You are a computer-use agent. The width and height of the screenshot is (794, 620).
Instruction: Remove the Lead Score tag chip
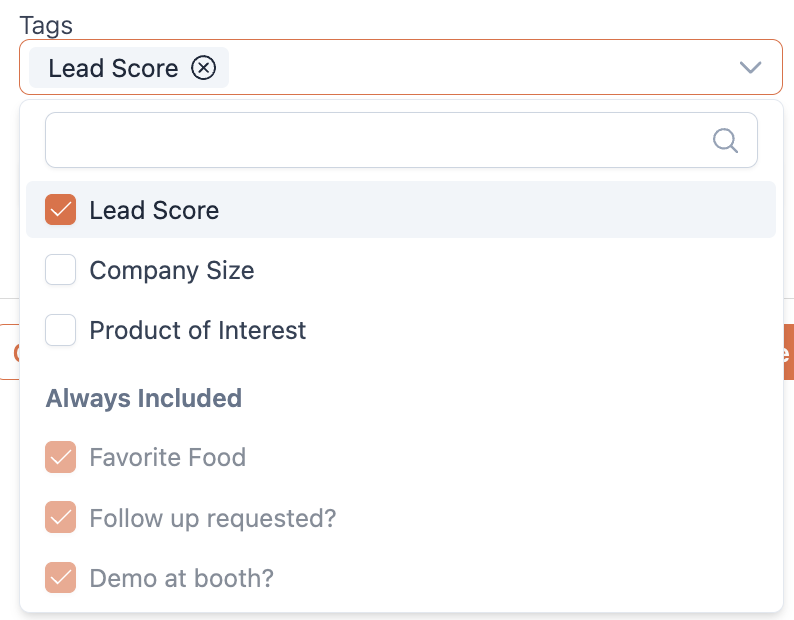click(204, 68)
